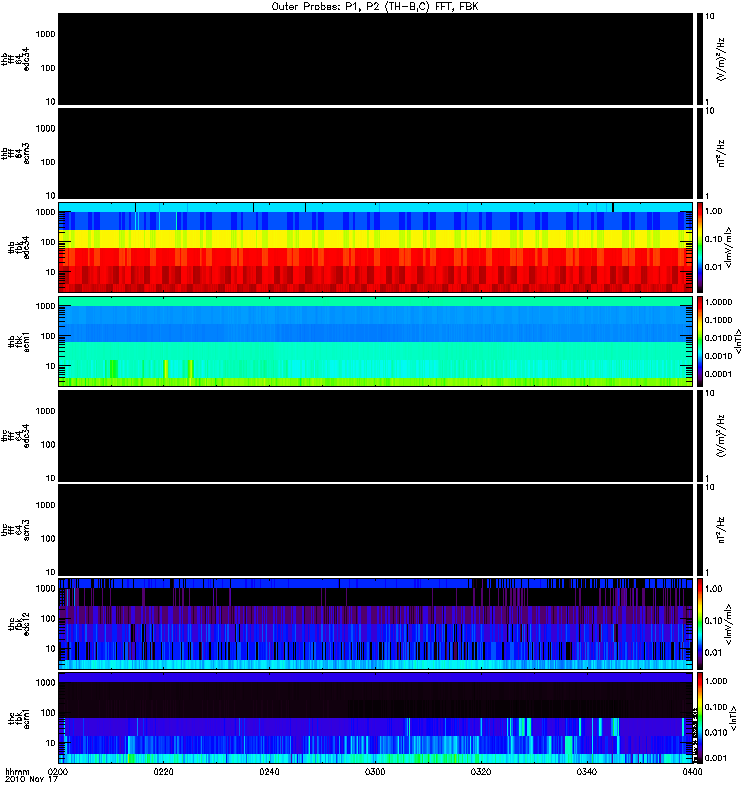Click the thc fbk edc12 spectrogram panel
750x800 pixels.
(376, 624)
